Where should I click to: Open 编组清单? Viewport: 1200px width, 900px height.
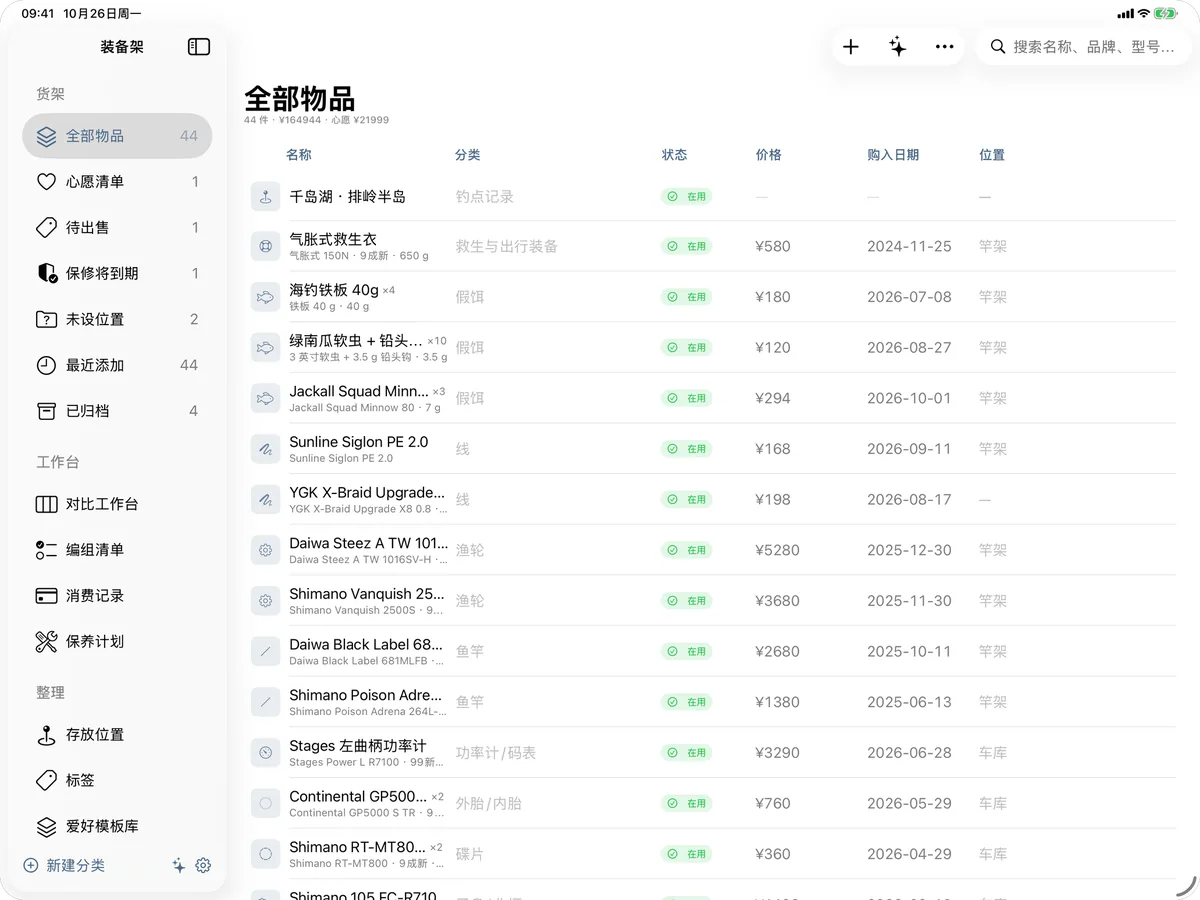pyautogui.click(x=117, y=550)
